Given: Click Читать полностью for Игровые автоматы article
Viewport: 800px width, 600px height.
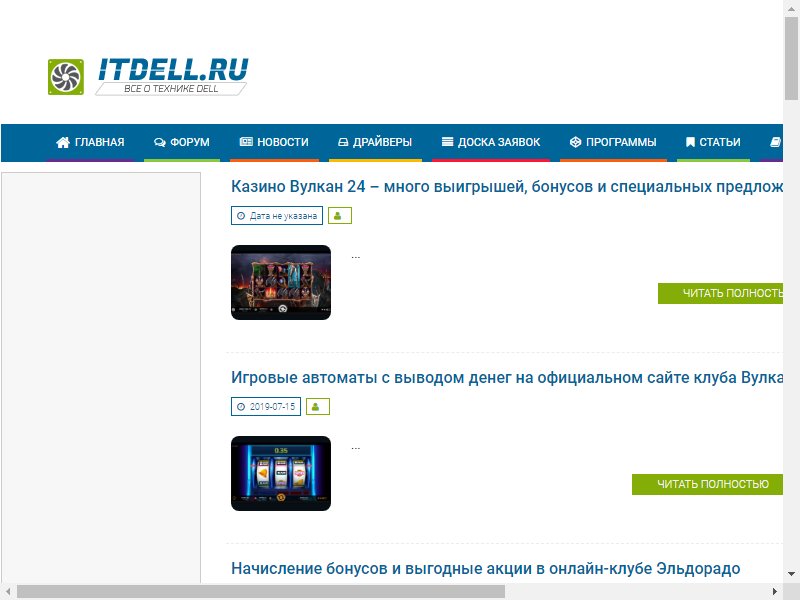Looking at the screenshot, I should point(707,484).
